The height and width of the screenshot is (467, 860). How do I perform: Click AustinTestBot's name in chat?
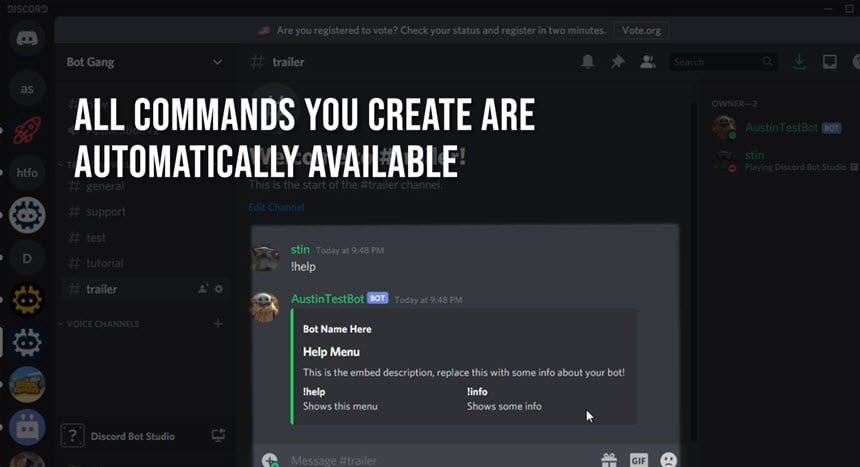(327, 299)
